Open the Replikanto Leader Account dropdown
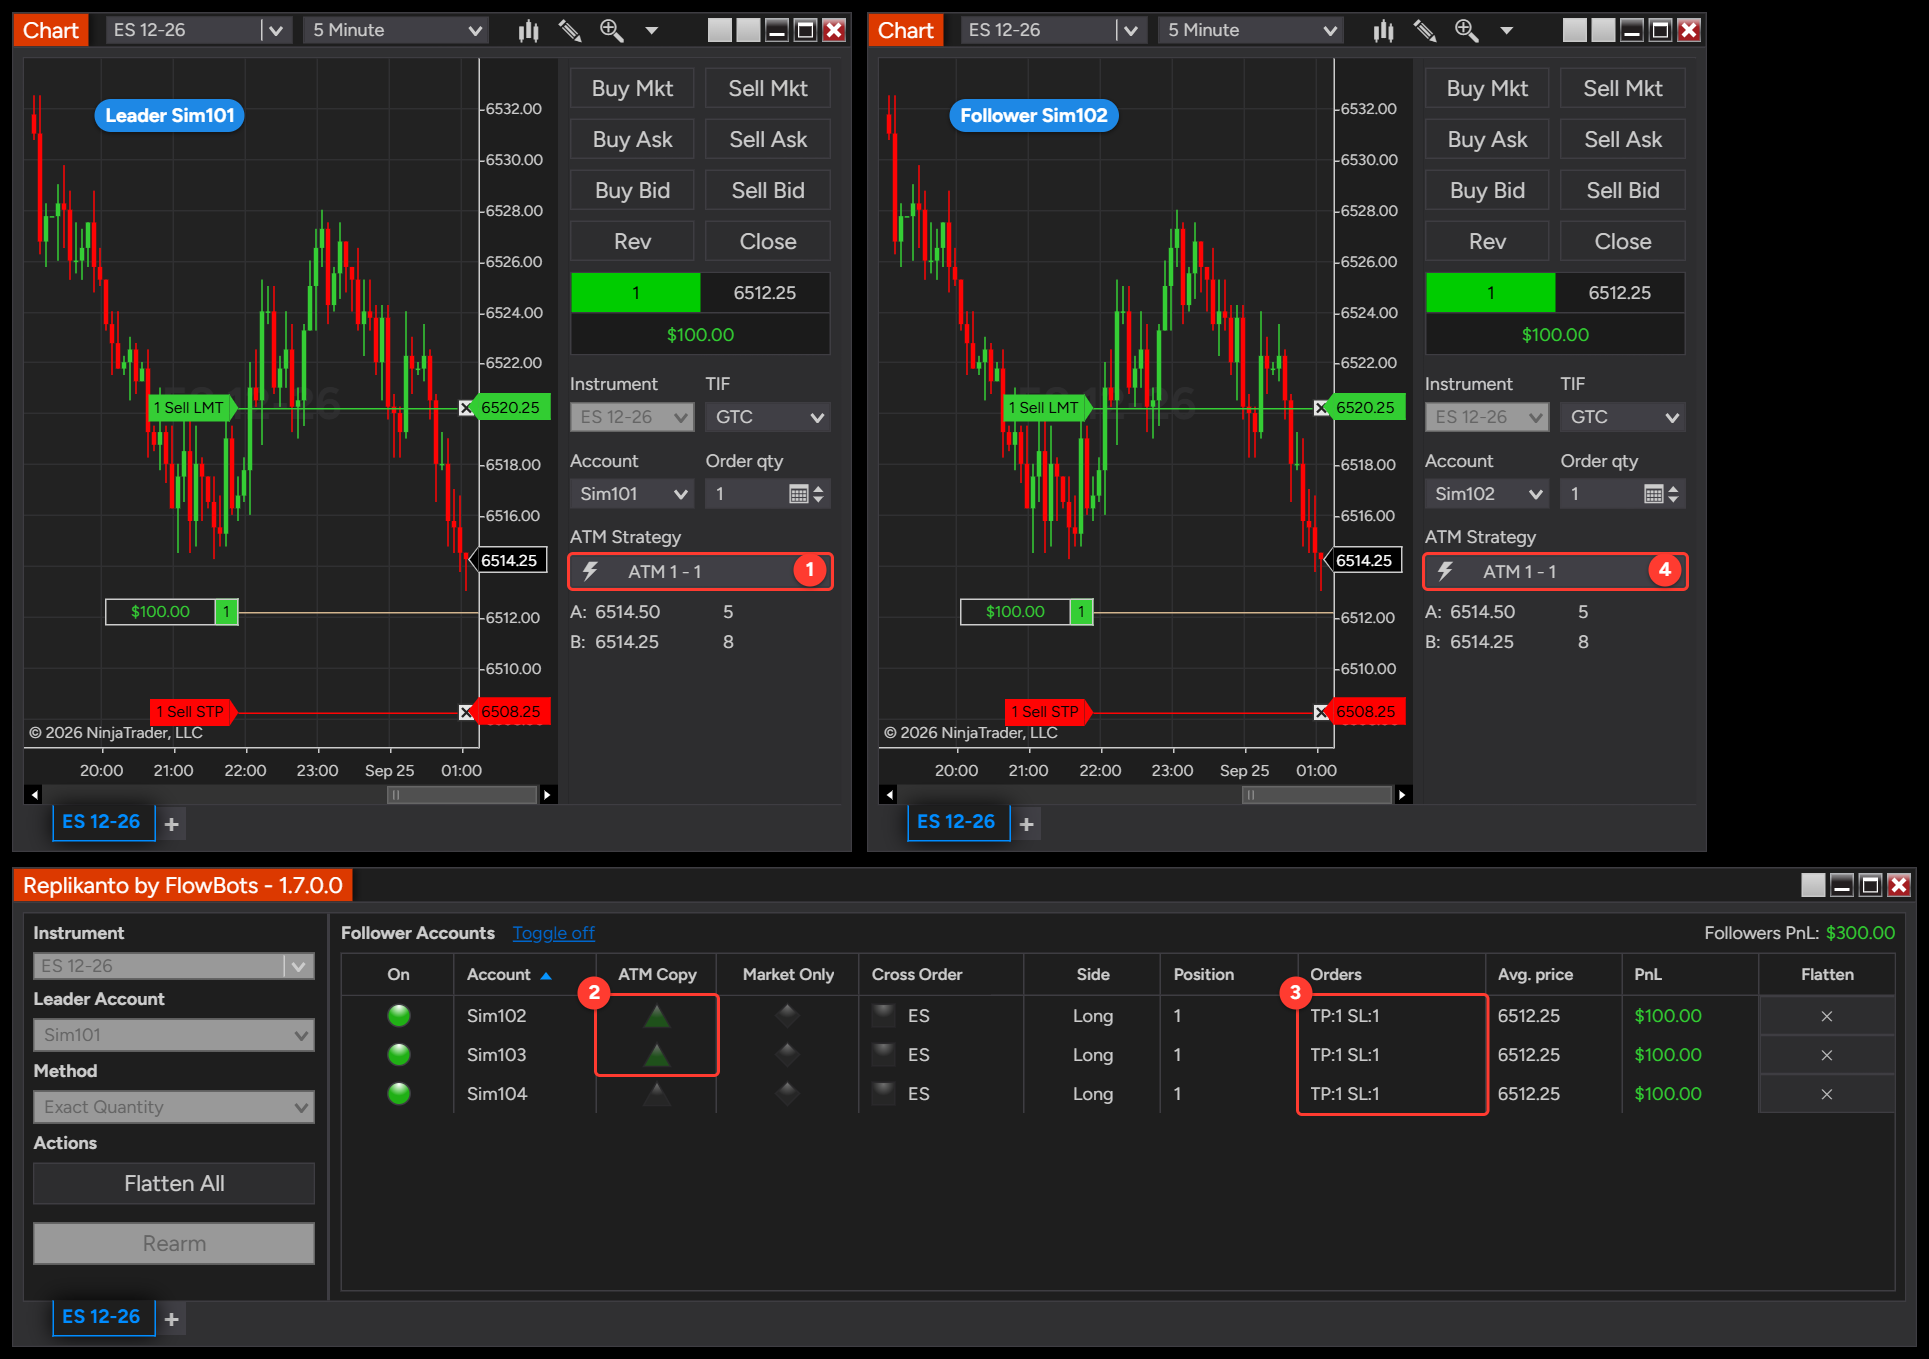This screenshot has width=1929, height=1359. pyautogui.click(x=174, y=1035)
